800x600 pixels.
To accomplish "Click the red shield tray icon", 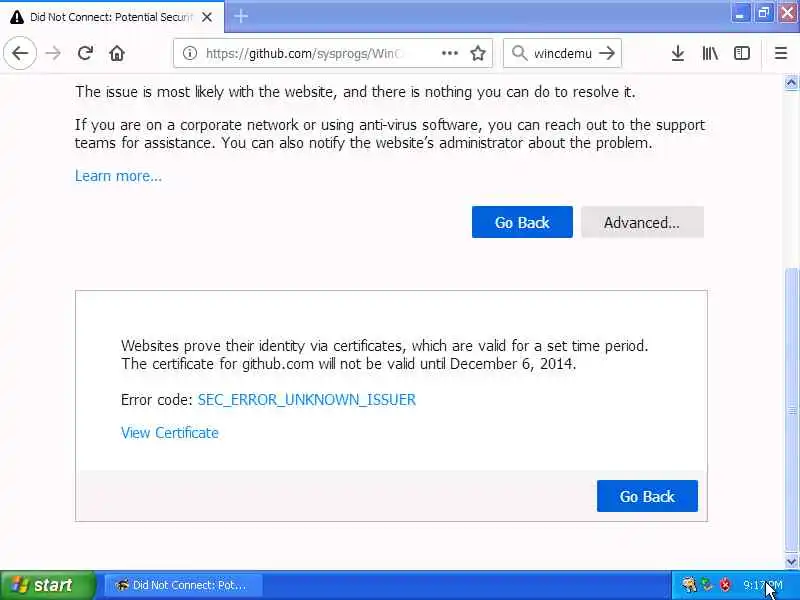I will [x=725, y=585].
